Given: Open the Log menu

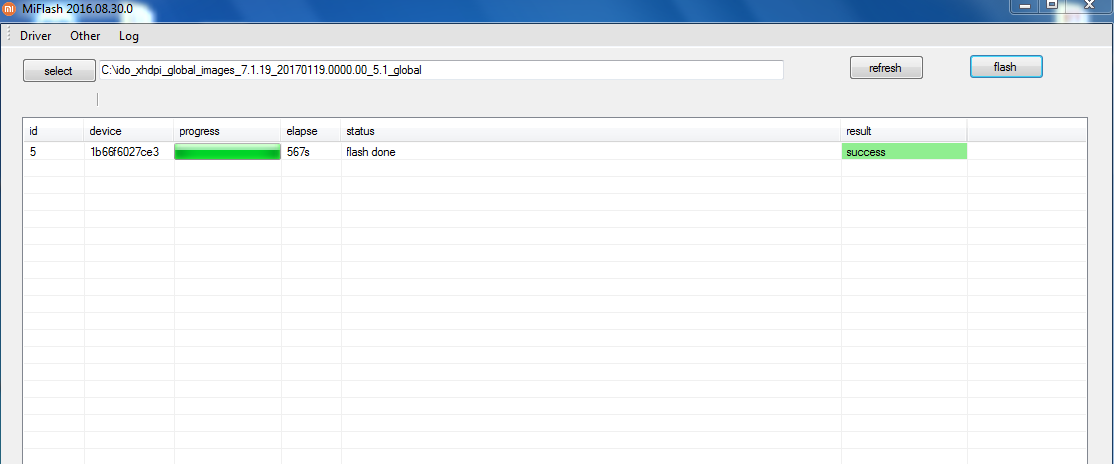Looking at the screenshot, I should click(129, 36).
